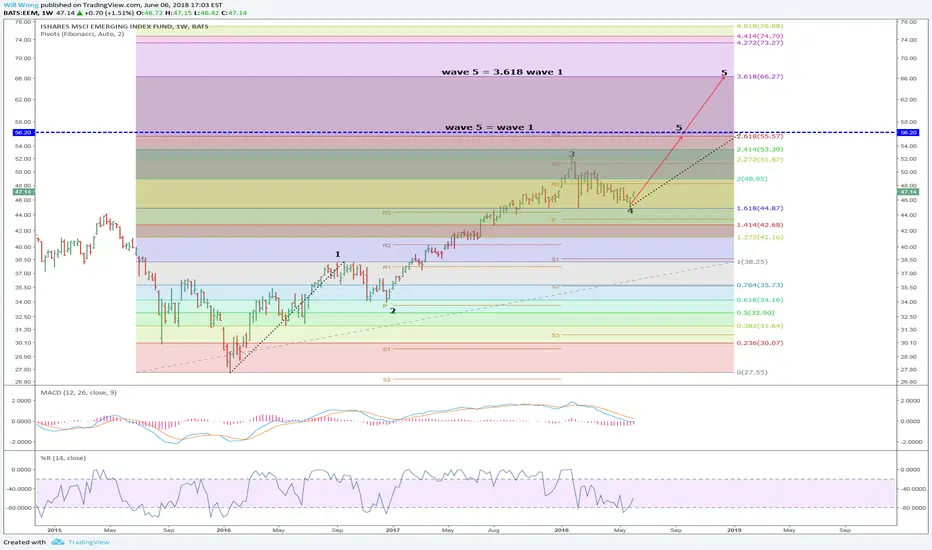
Task: Select the 'wave 5 = 3.618 wave 1' annotation
Action: pyautogui.click(x=502, y=72)
